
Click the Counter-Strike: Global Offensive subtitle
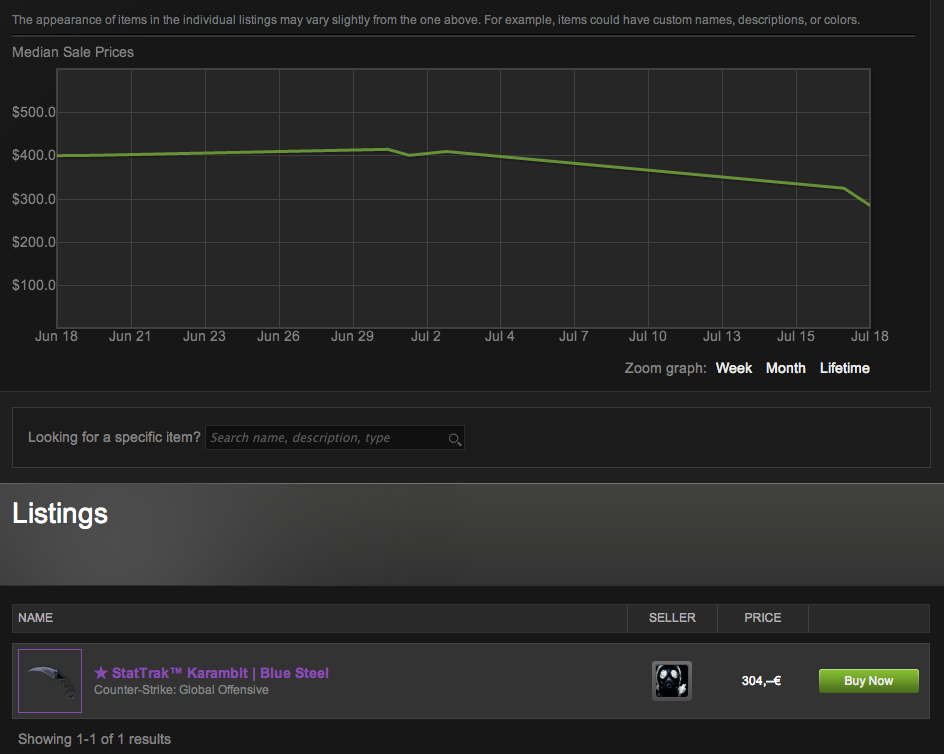pyautogui.click(x=181, y=690)
